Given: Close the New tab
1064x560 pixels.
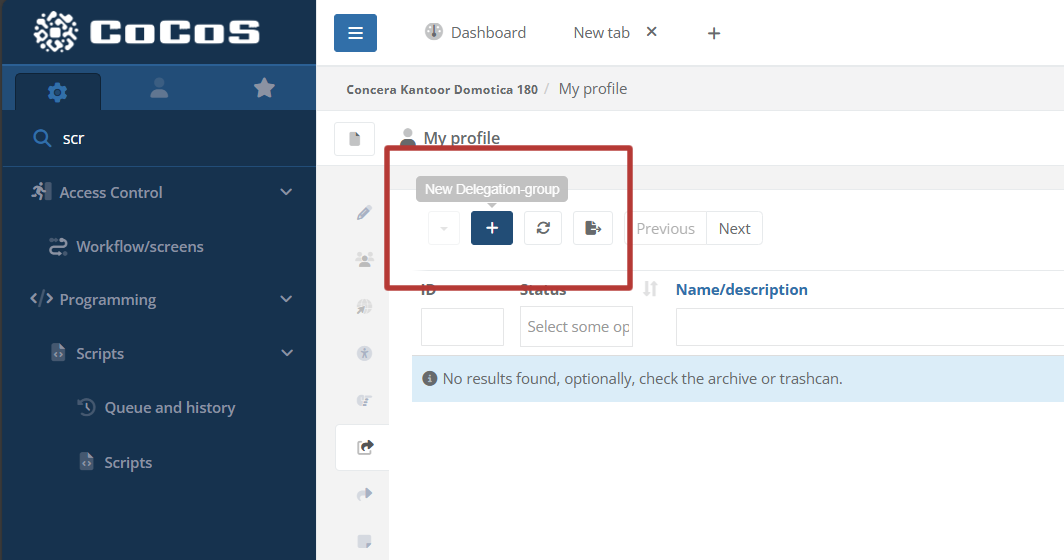Looking at the screenshot, I should pos(652,32).
